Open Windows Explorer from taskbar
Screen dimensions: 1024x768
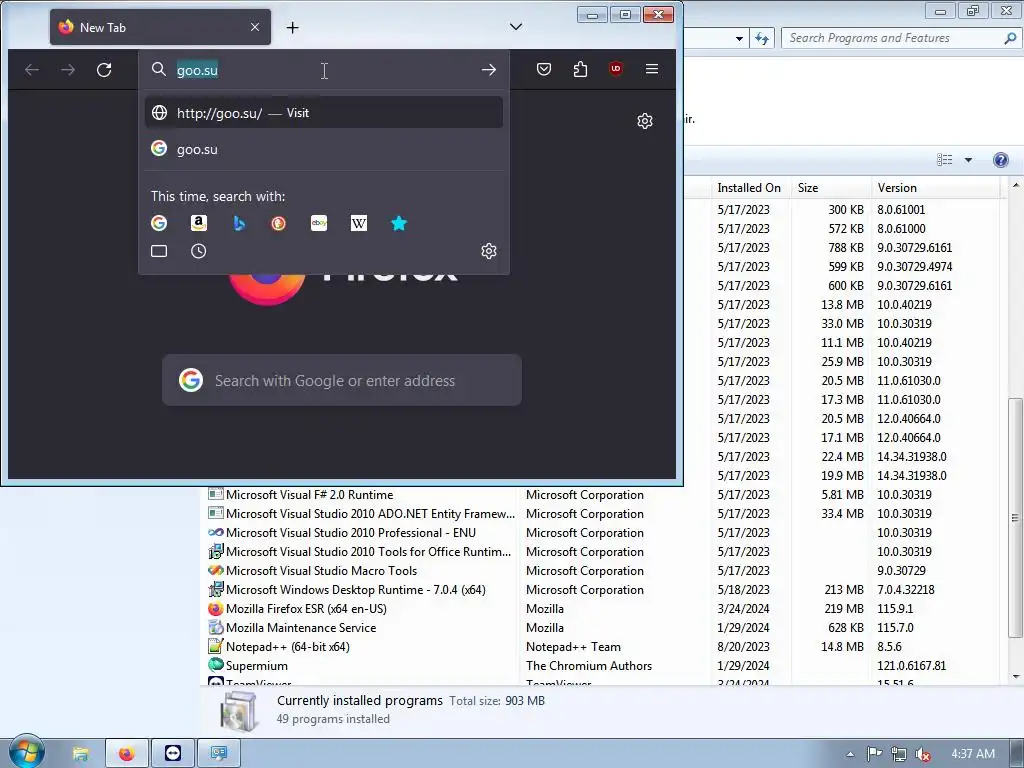pos(80,754)
